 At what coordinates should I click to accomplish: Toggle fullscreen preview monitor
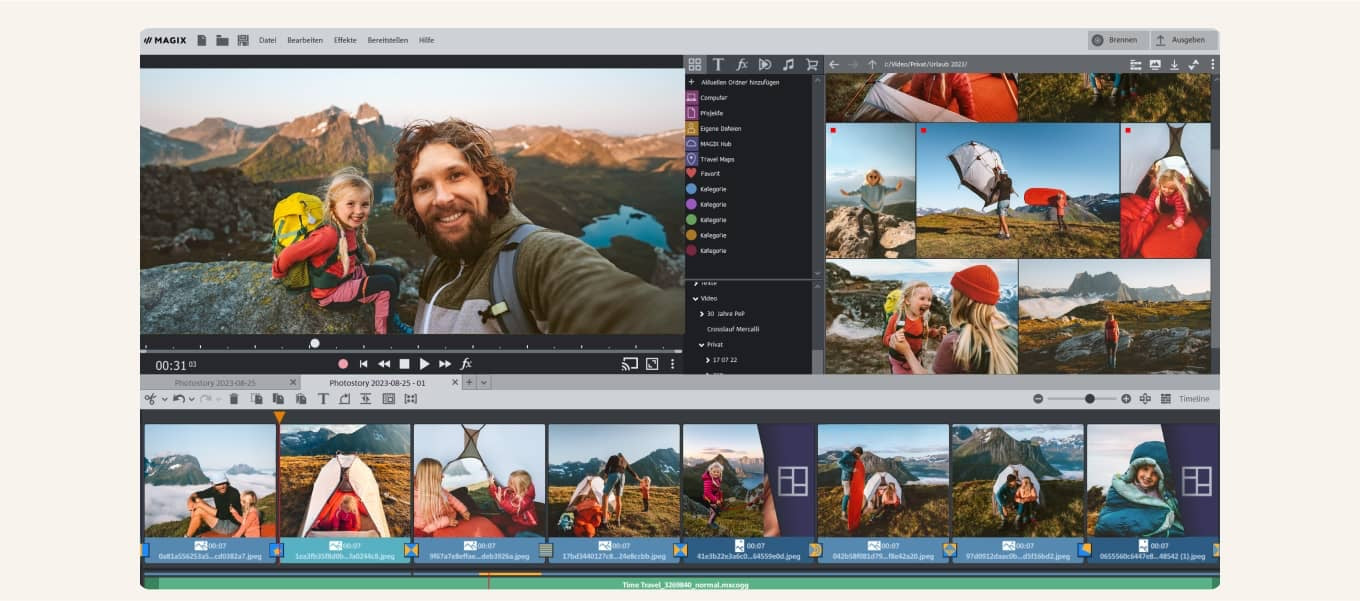tap(652, 364)
